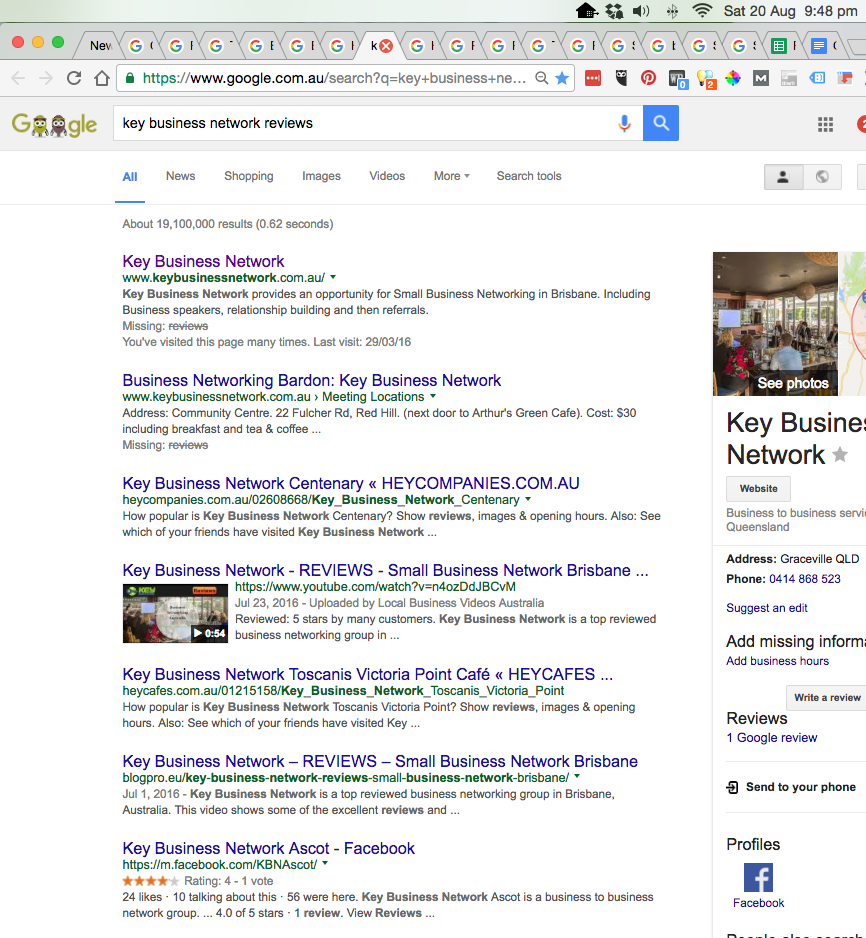866x938 pixels.
Task: Click the lightbulb extension with badge 2
Action: pyautogui.click(x=706, y=79)
